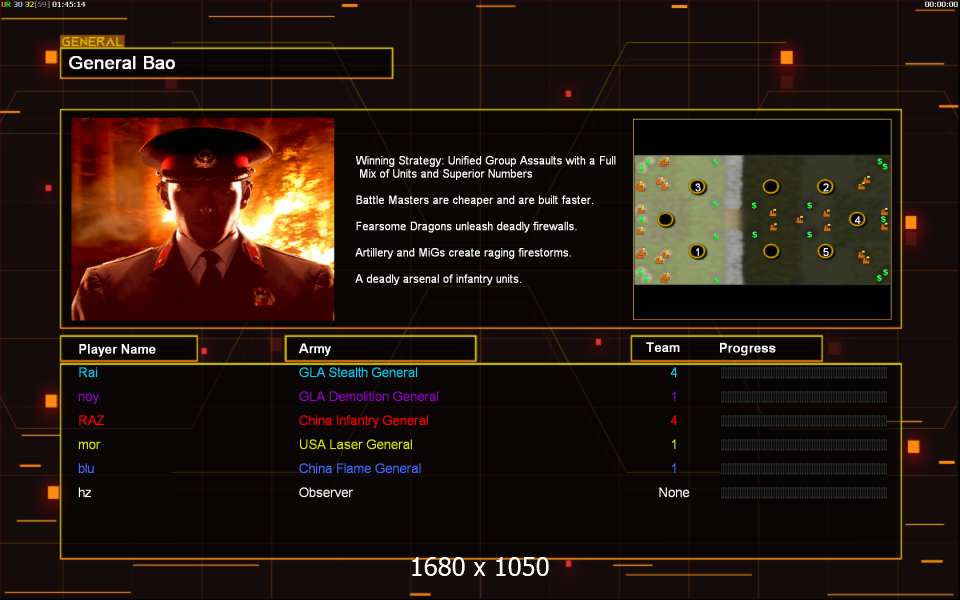Click team number 1 in mor's row
This screenshot has height=600, width=960.
coord(674,444)
